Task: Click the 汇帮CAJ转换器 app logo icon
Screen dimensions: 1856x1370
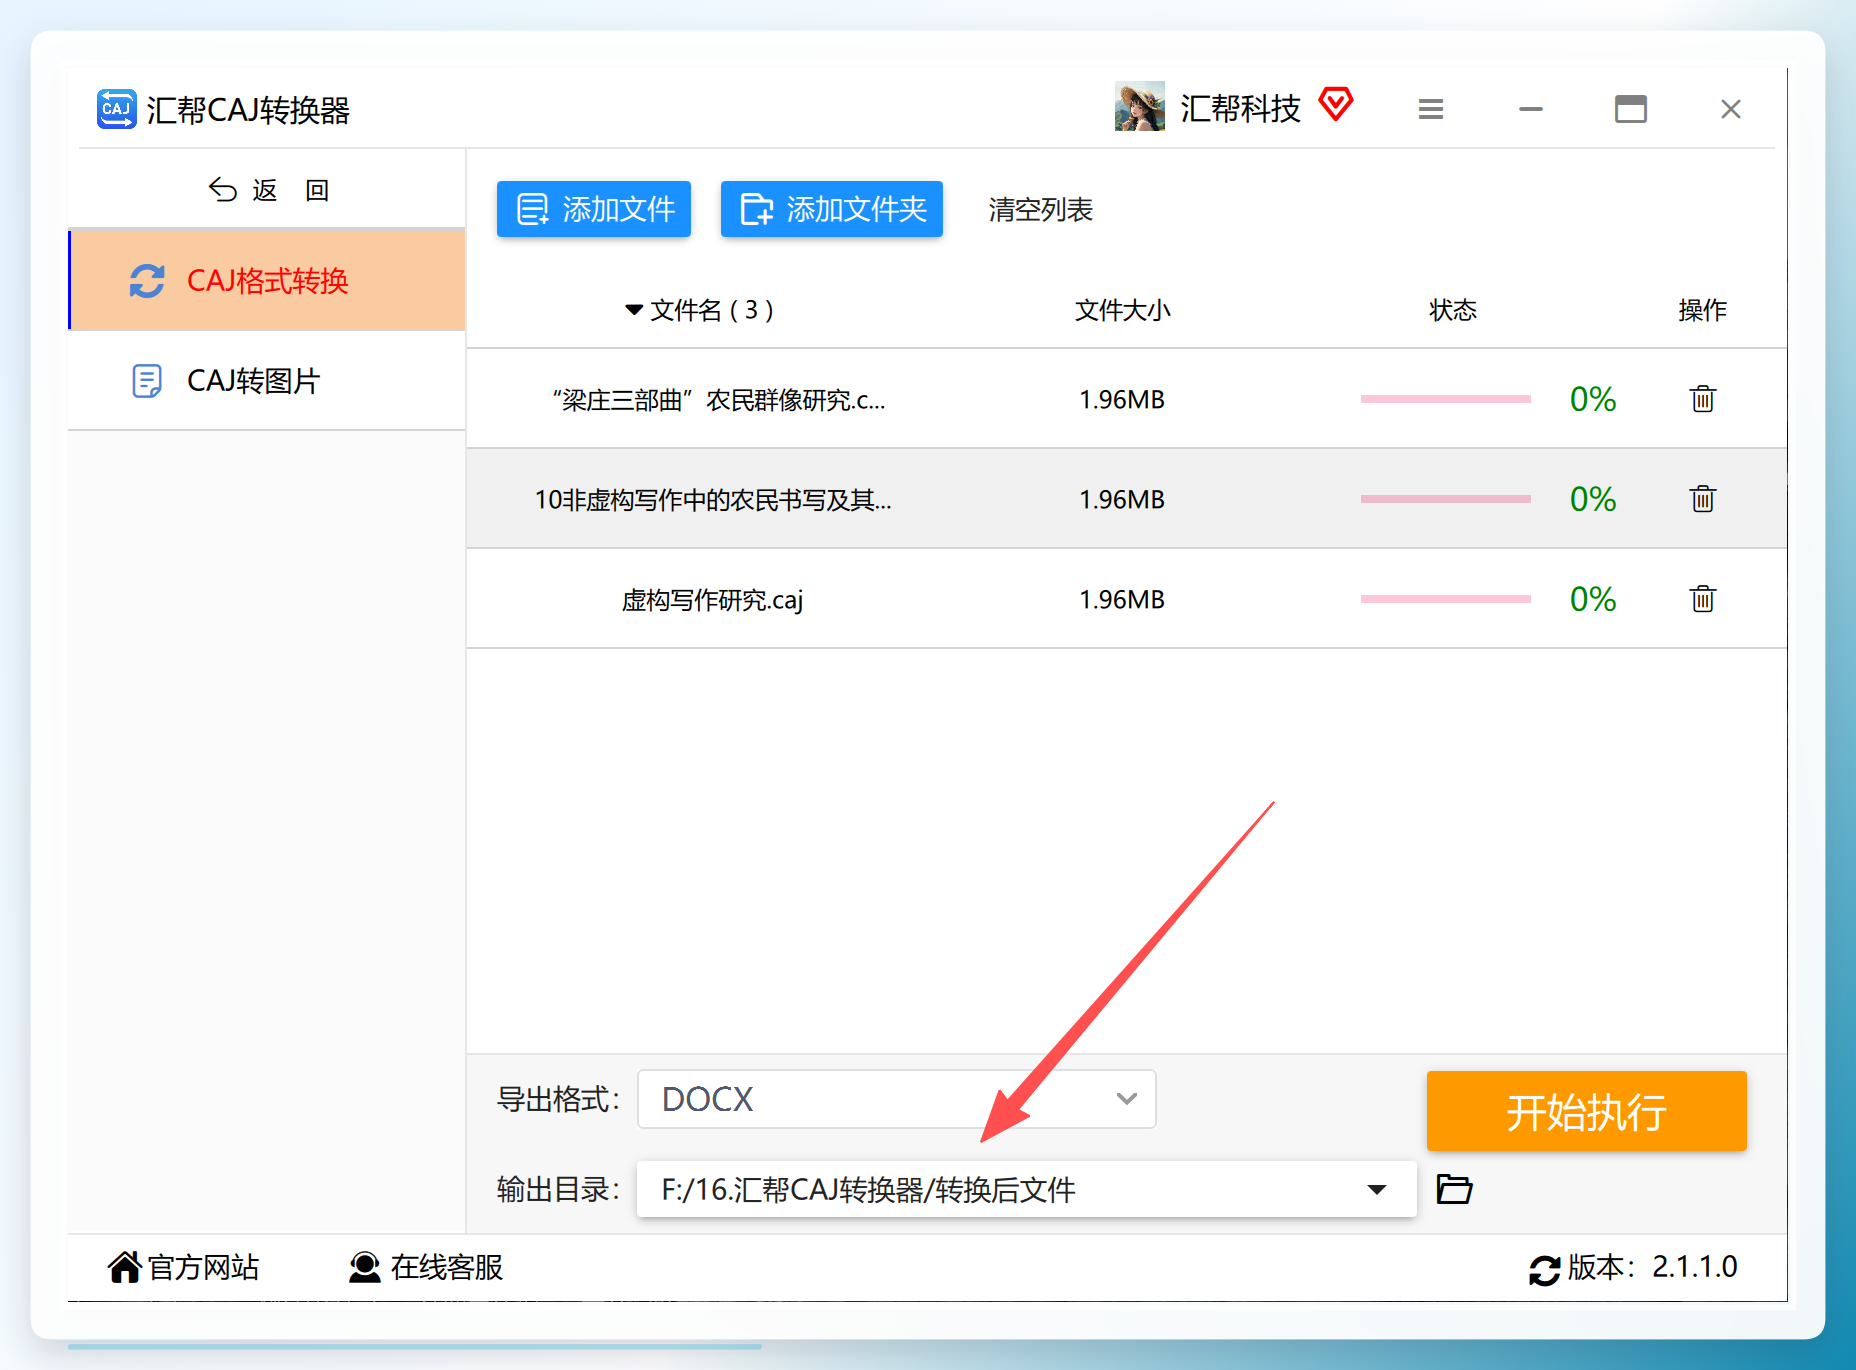Action: [117, 109]
